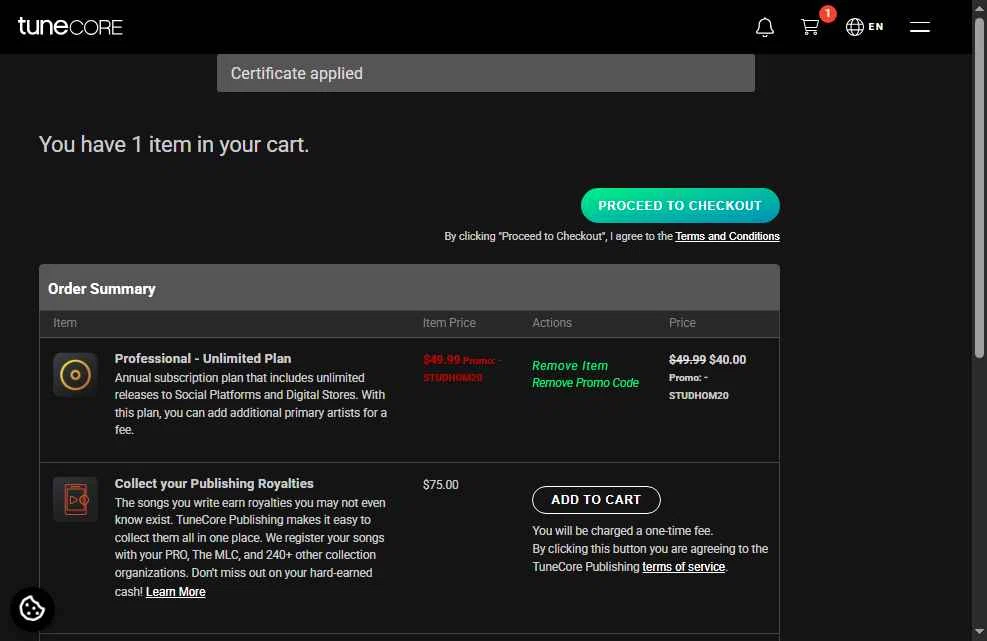987x641 pixels.
Task: Open the EN language selector
Action: (x=864, y=26)
